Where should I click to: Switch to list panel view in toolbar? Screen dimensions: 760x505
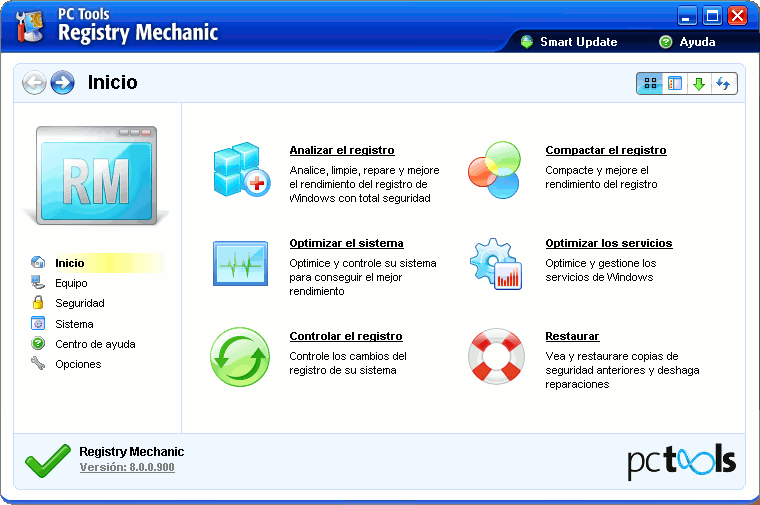(675, 83)
